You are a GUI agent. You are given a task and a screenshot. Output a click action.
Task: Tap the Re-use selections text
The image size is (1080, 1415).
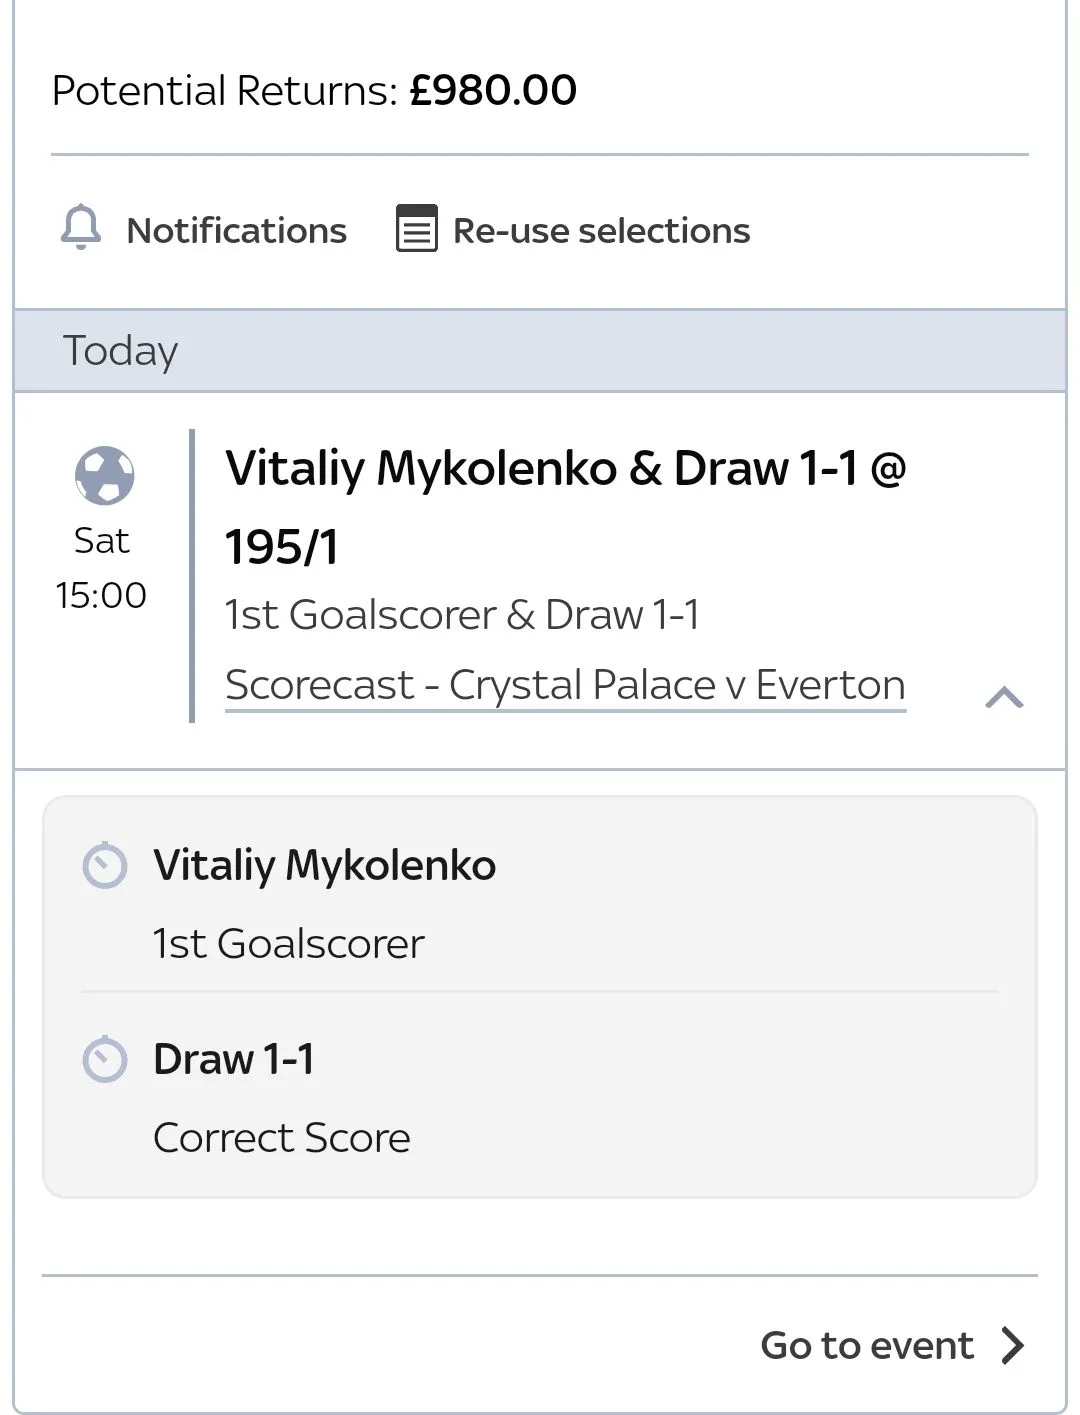(601, 231)
